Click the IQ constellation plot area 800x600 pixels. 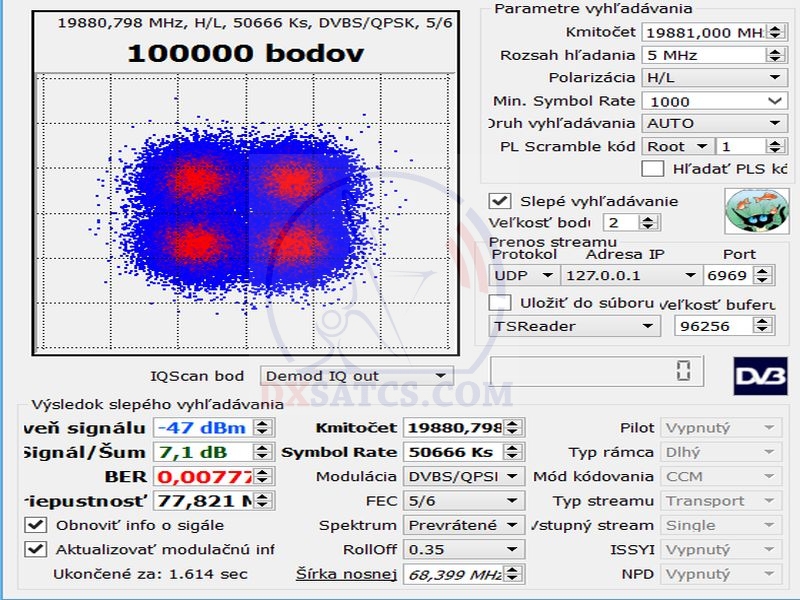[x=245, y=210]
